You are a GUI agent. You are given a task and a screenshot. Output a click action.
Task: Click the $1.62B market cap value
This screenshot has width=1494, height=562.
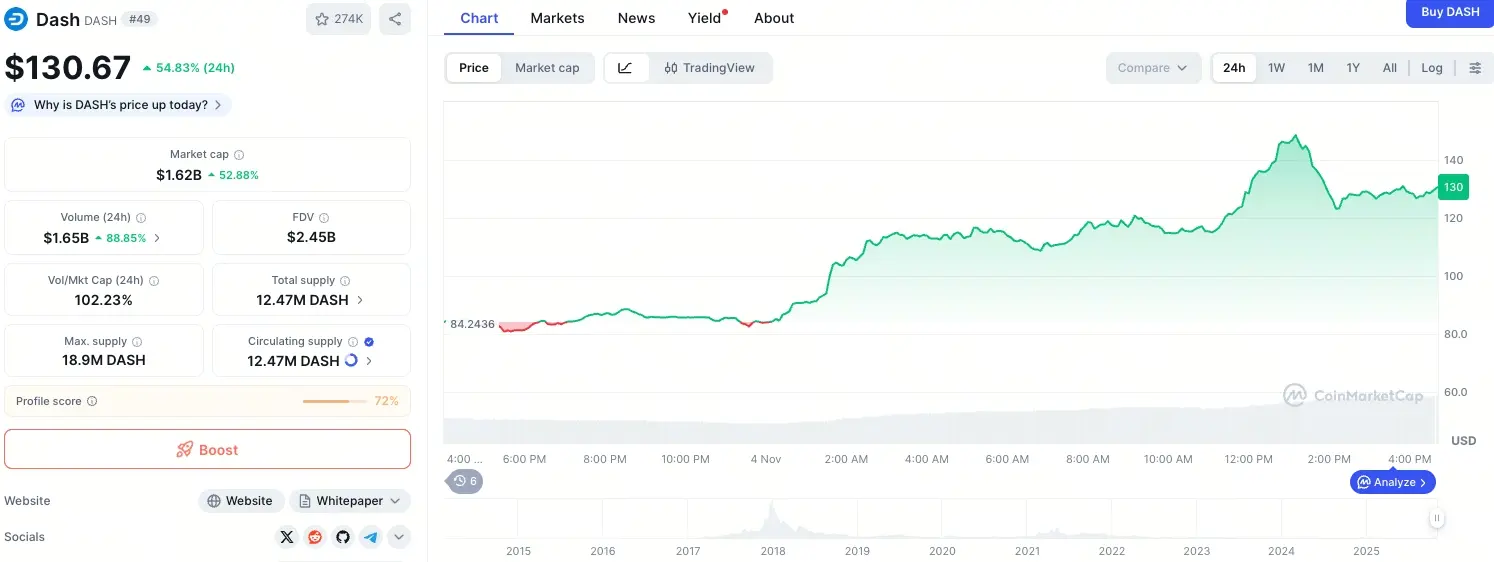click(x=179, y=175)
